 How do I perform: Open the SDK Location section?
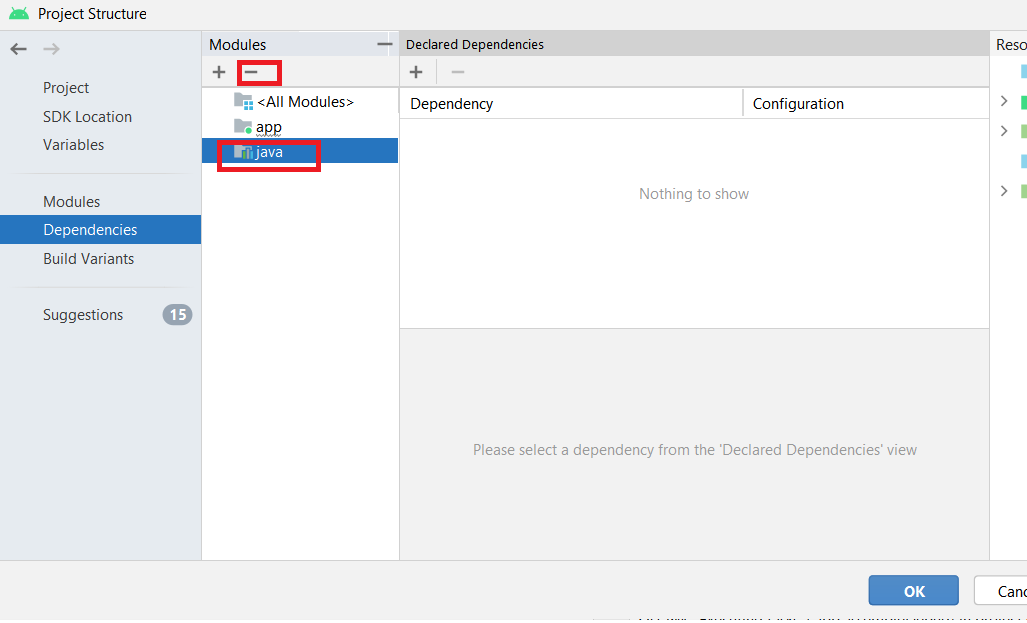pyautogui.click(x=87, y=117)
